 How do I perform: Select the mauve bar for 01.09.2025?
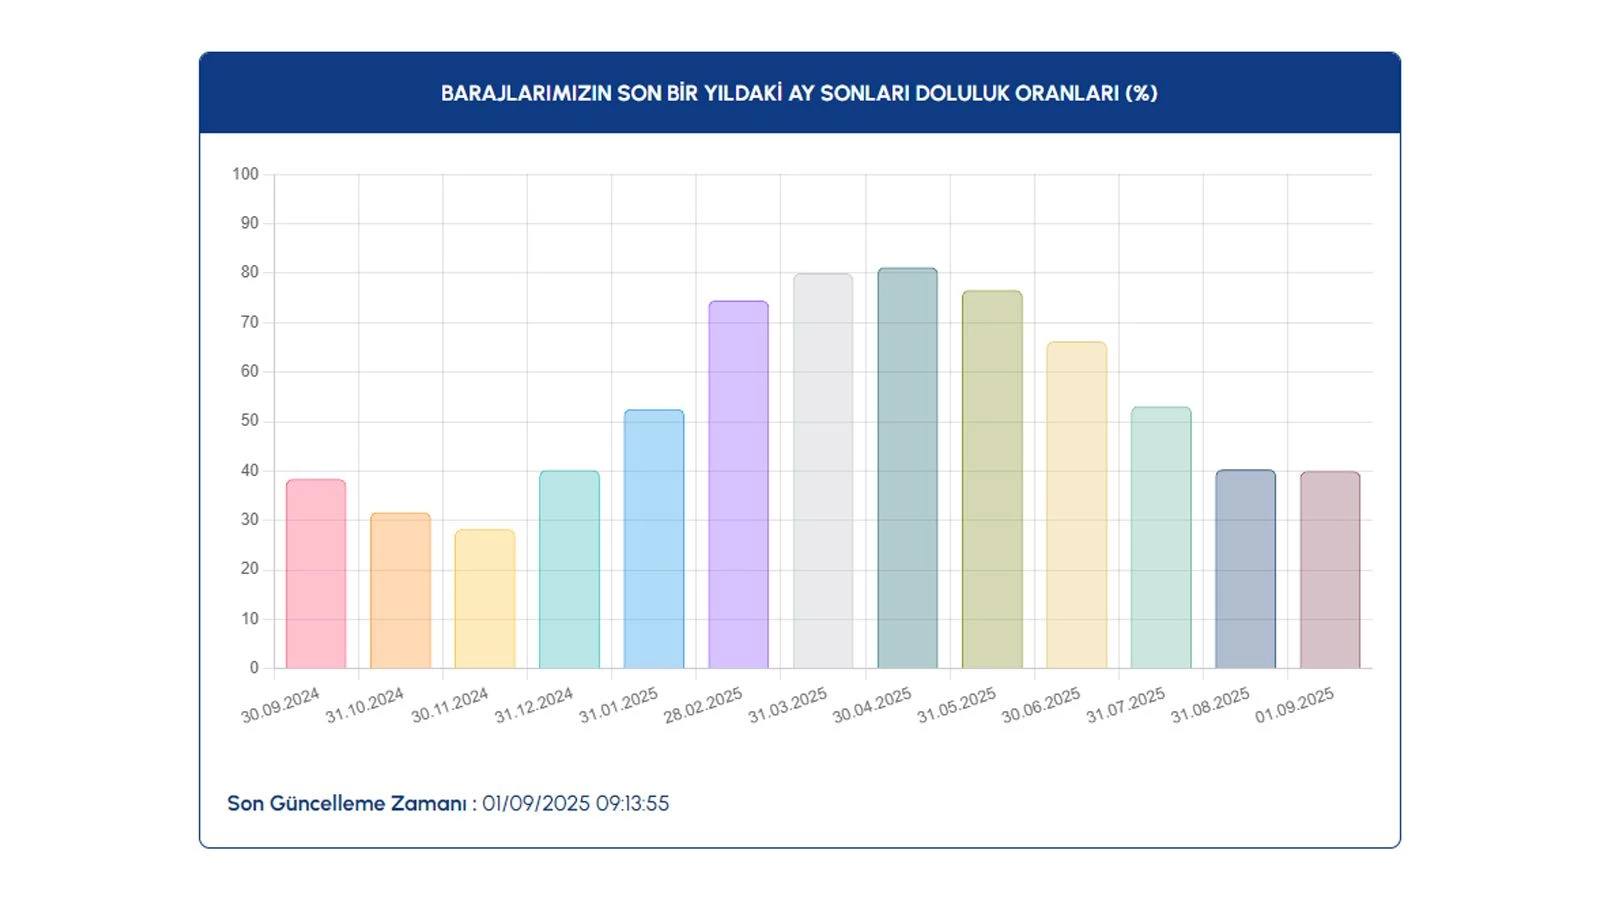pos(1330,570)
